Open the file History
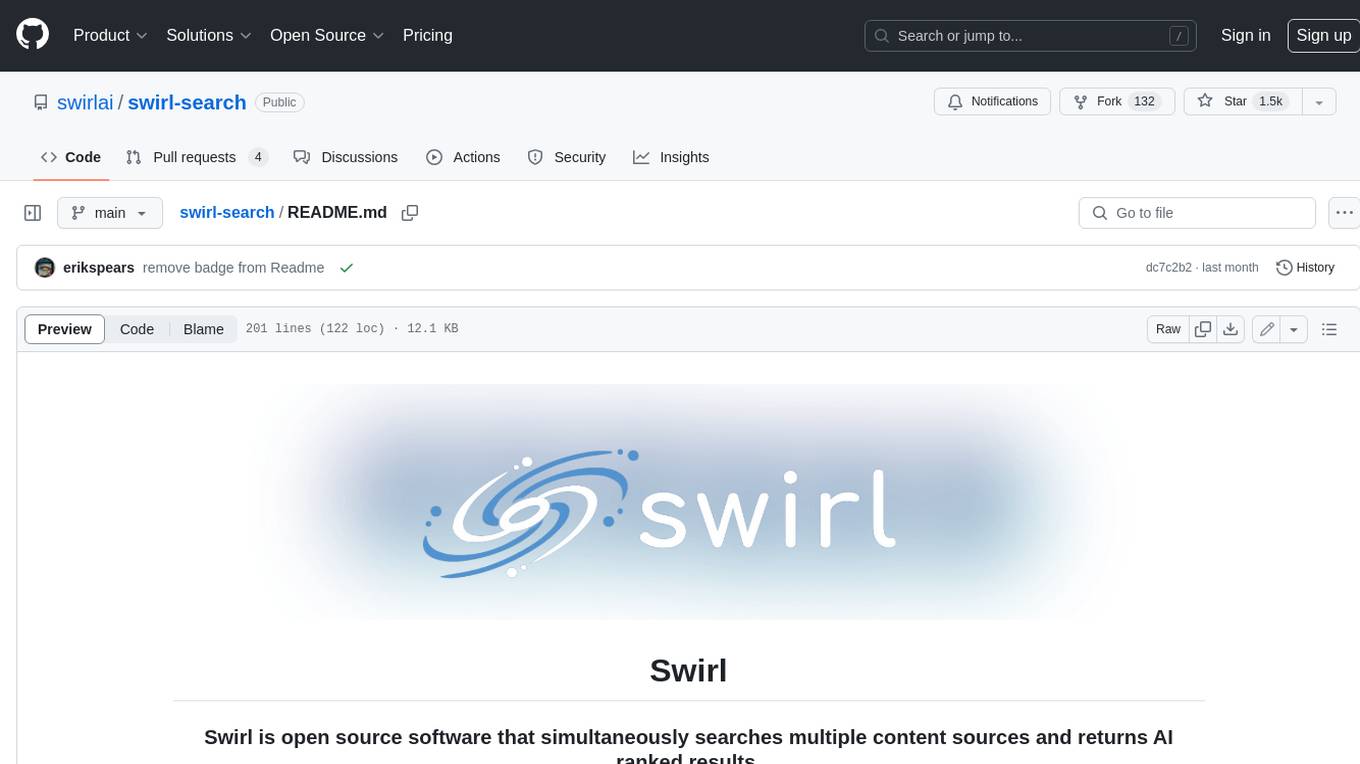1360x764 pixels. point(1305,268)
